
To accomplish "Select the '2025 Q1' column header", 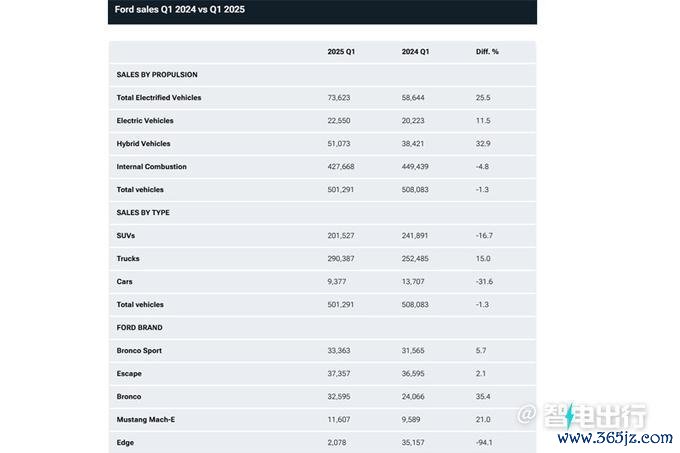I will [x=341, y=52].
